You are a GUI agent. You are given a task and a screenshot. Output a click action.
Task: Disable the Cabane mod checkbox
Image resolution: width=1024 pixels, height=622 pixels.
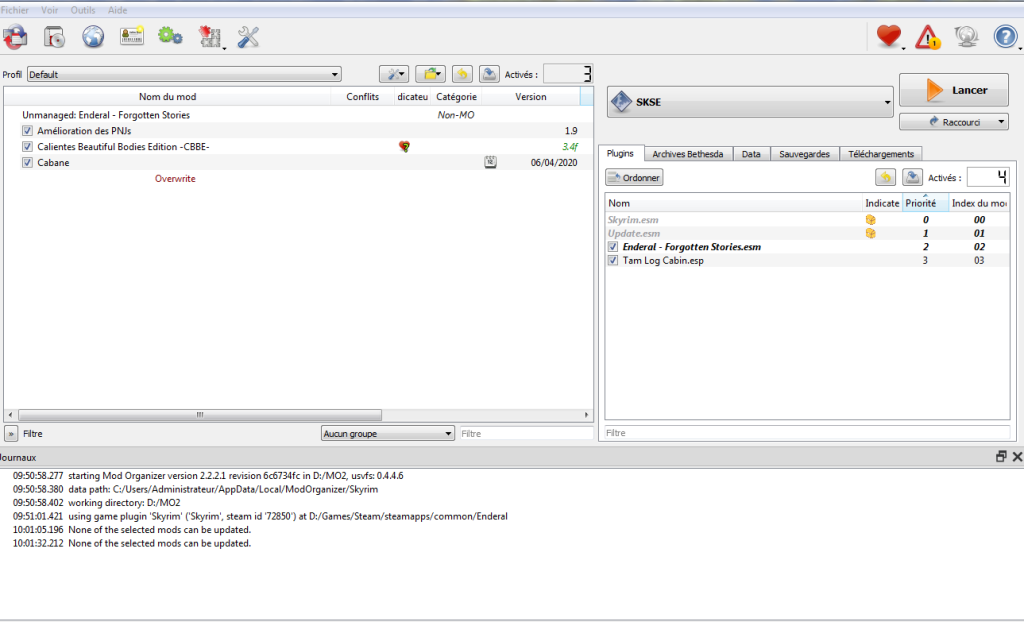click(27, 162)
